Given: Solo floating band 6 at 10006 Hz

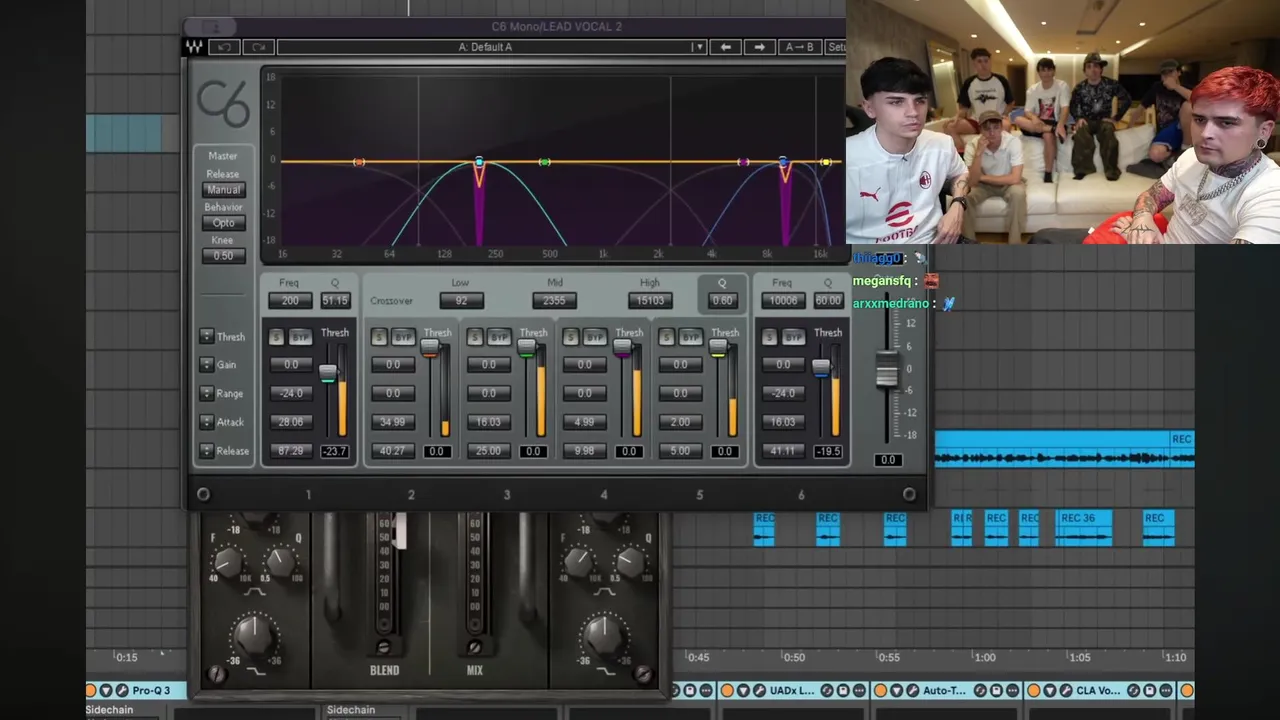Looking at the screenshot, I should (x=769, y=338).
